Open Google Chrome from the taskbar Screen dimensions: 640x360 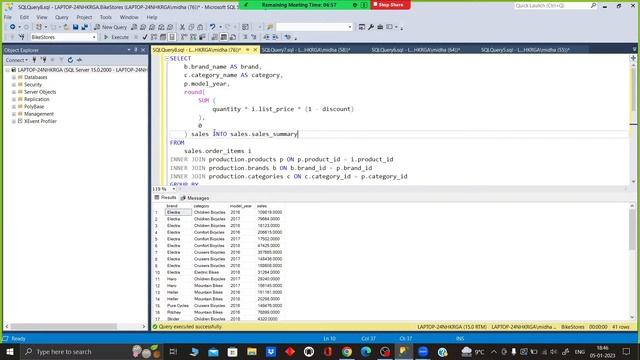(x=347, y=351)
